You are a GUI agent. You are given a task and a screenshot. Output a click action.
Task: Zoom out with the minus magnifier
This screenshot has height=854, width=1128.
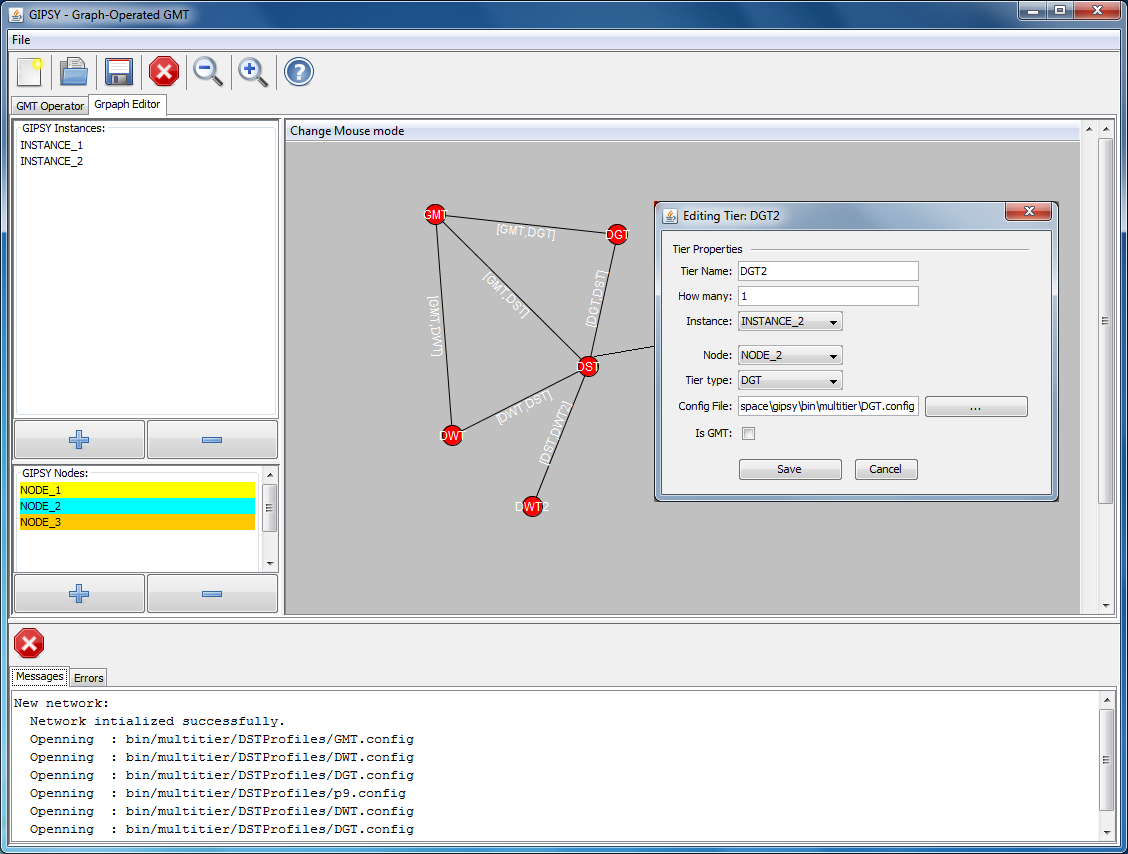[x=208, y=72]
